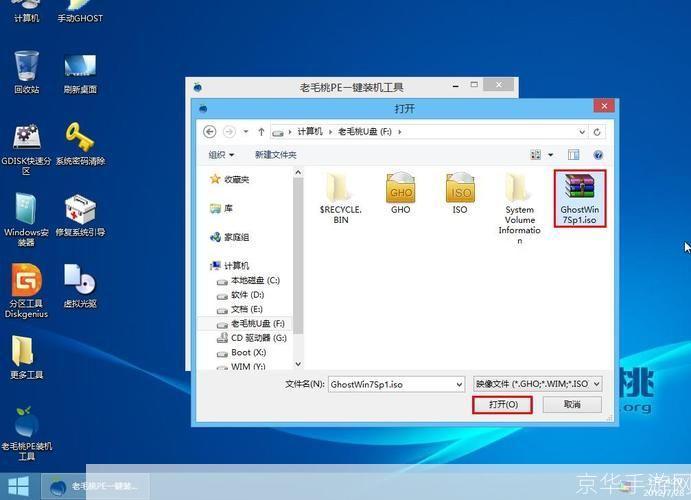Expand the path arrow after 计算机
Image resolution: width=691 pixels, height=500 pixels.
(x=331, y=132)
